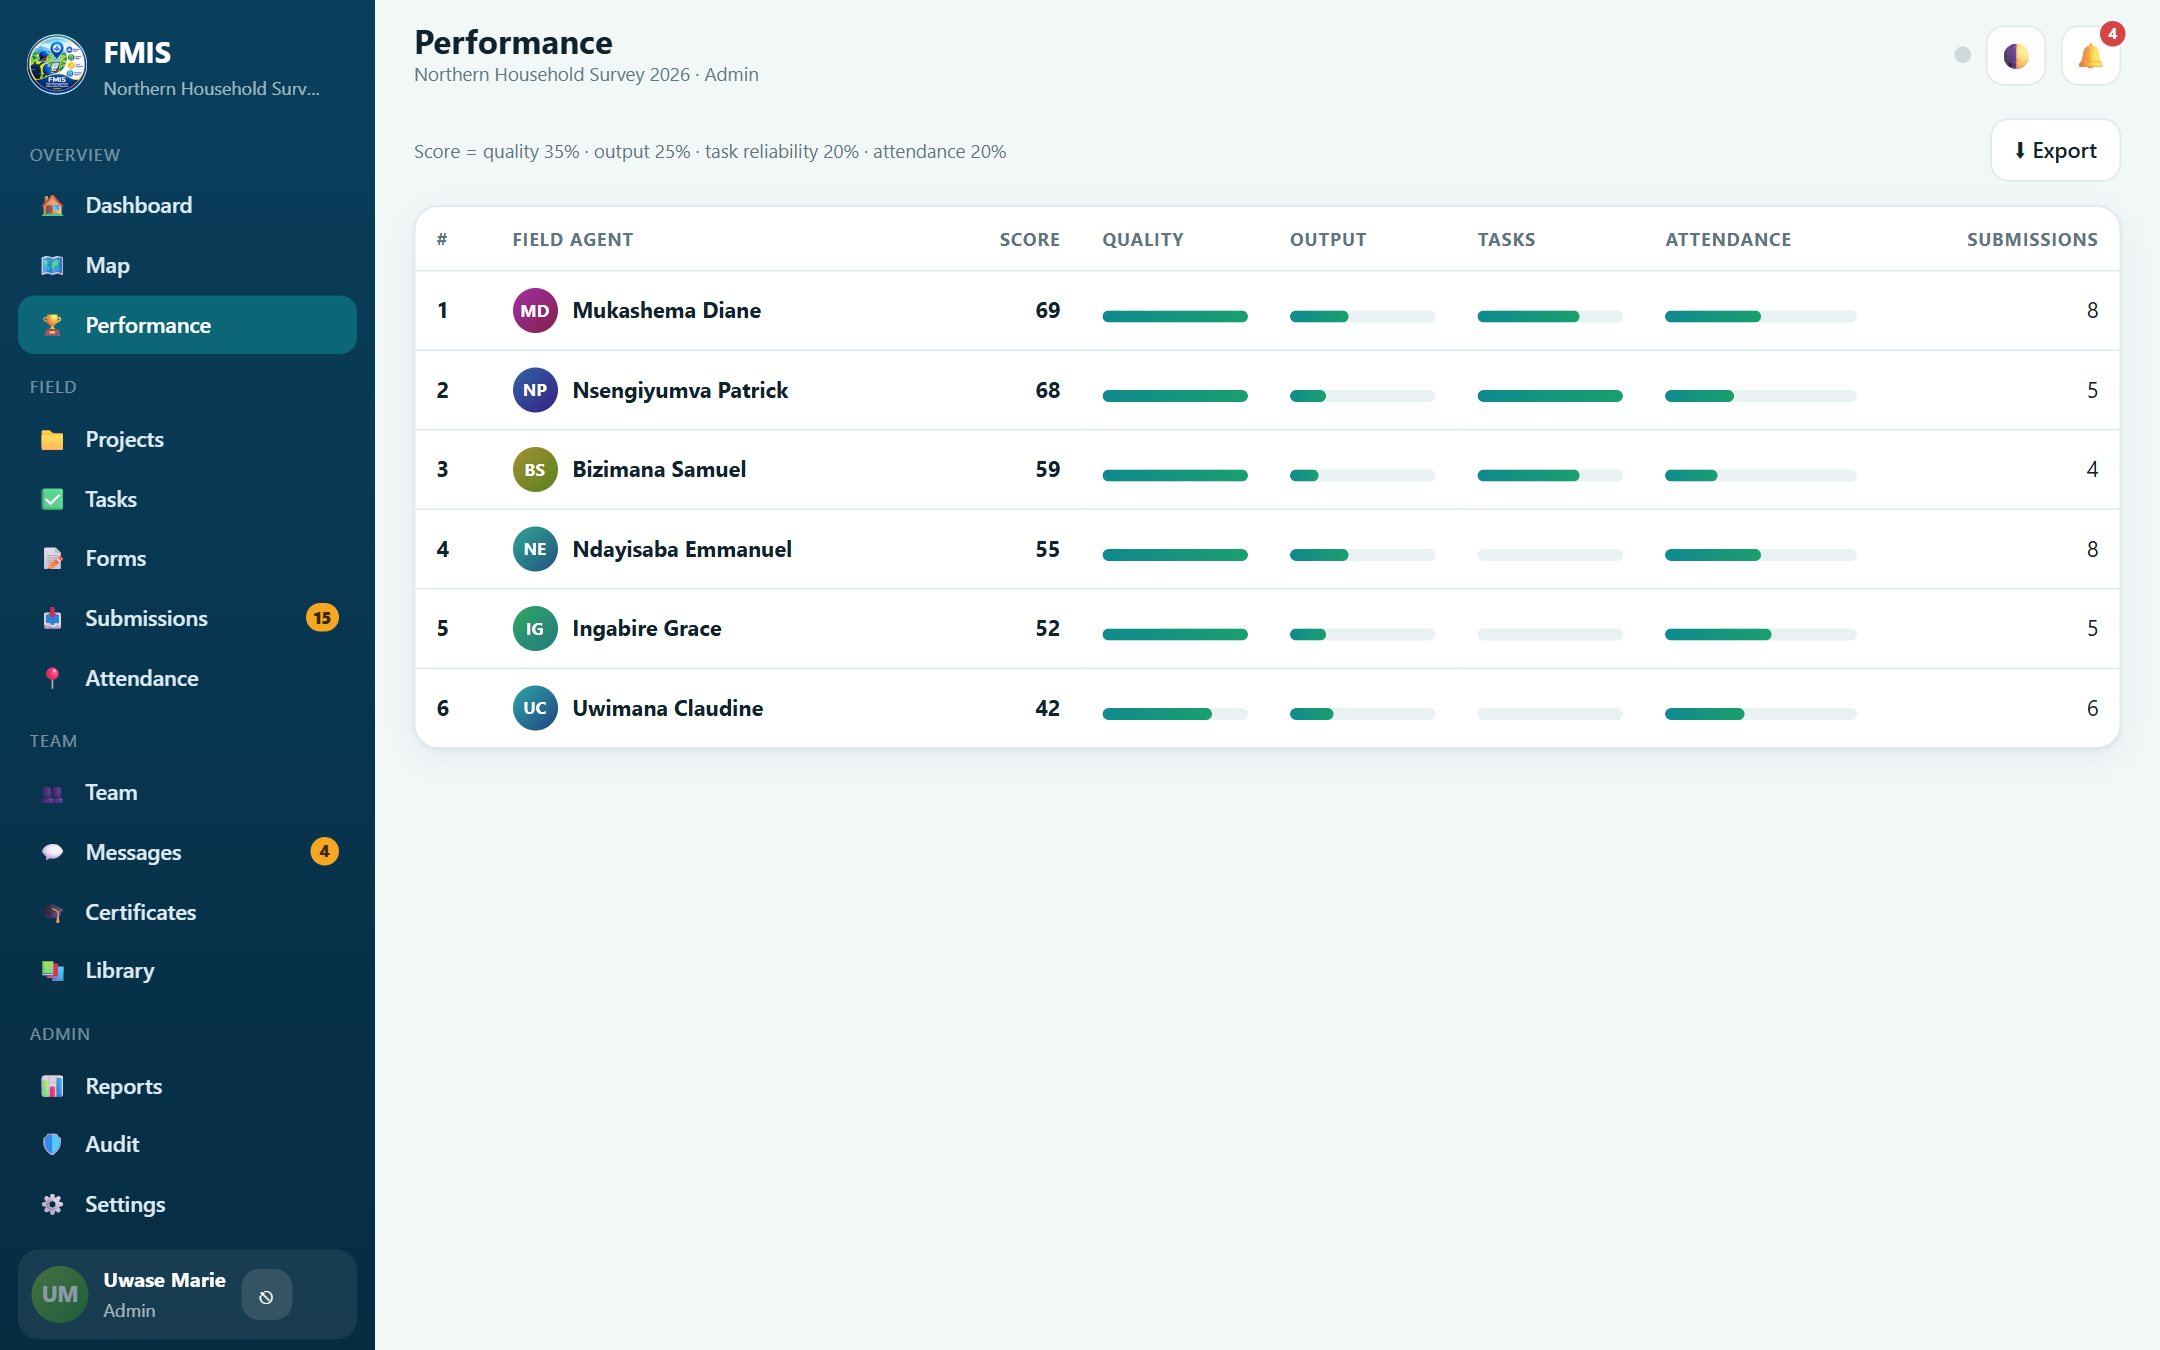Open Mukashema Diane's name link

tap(666, 310)
